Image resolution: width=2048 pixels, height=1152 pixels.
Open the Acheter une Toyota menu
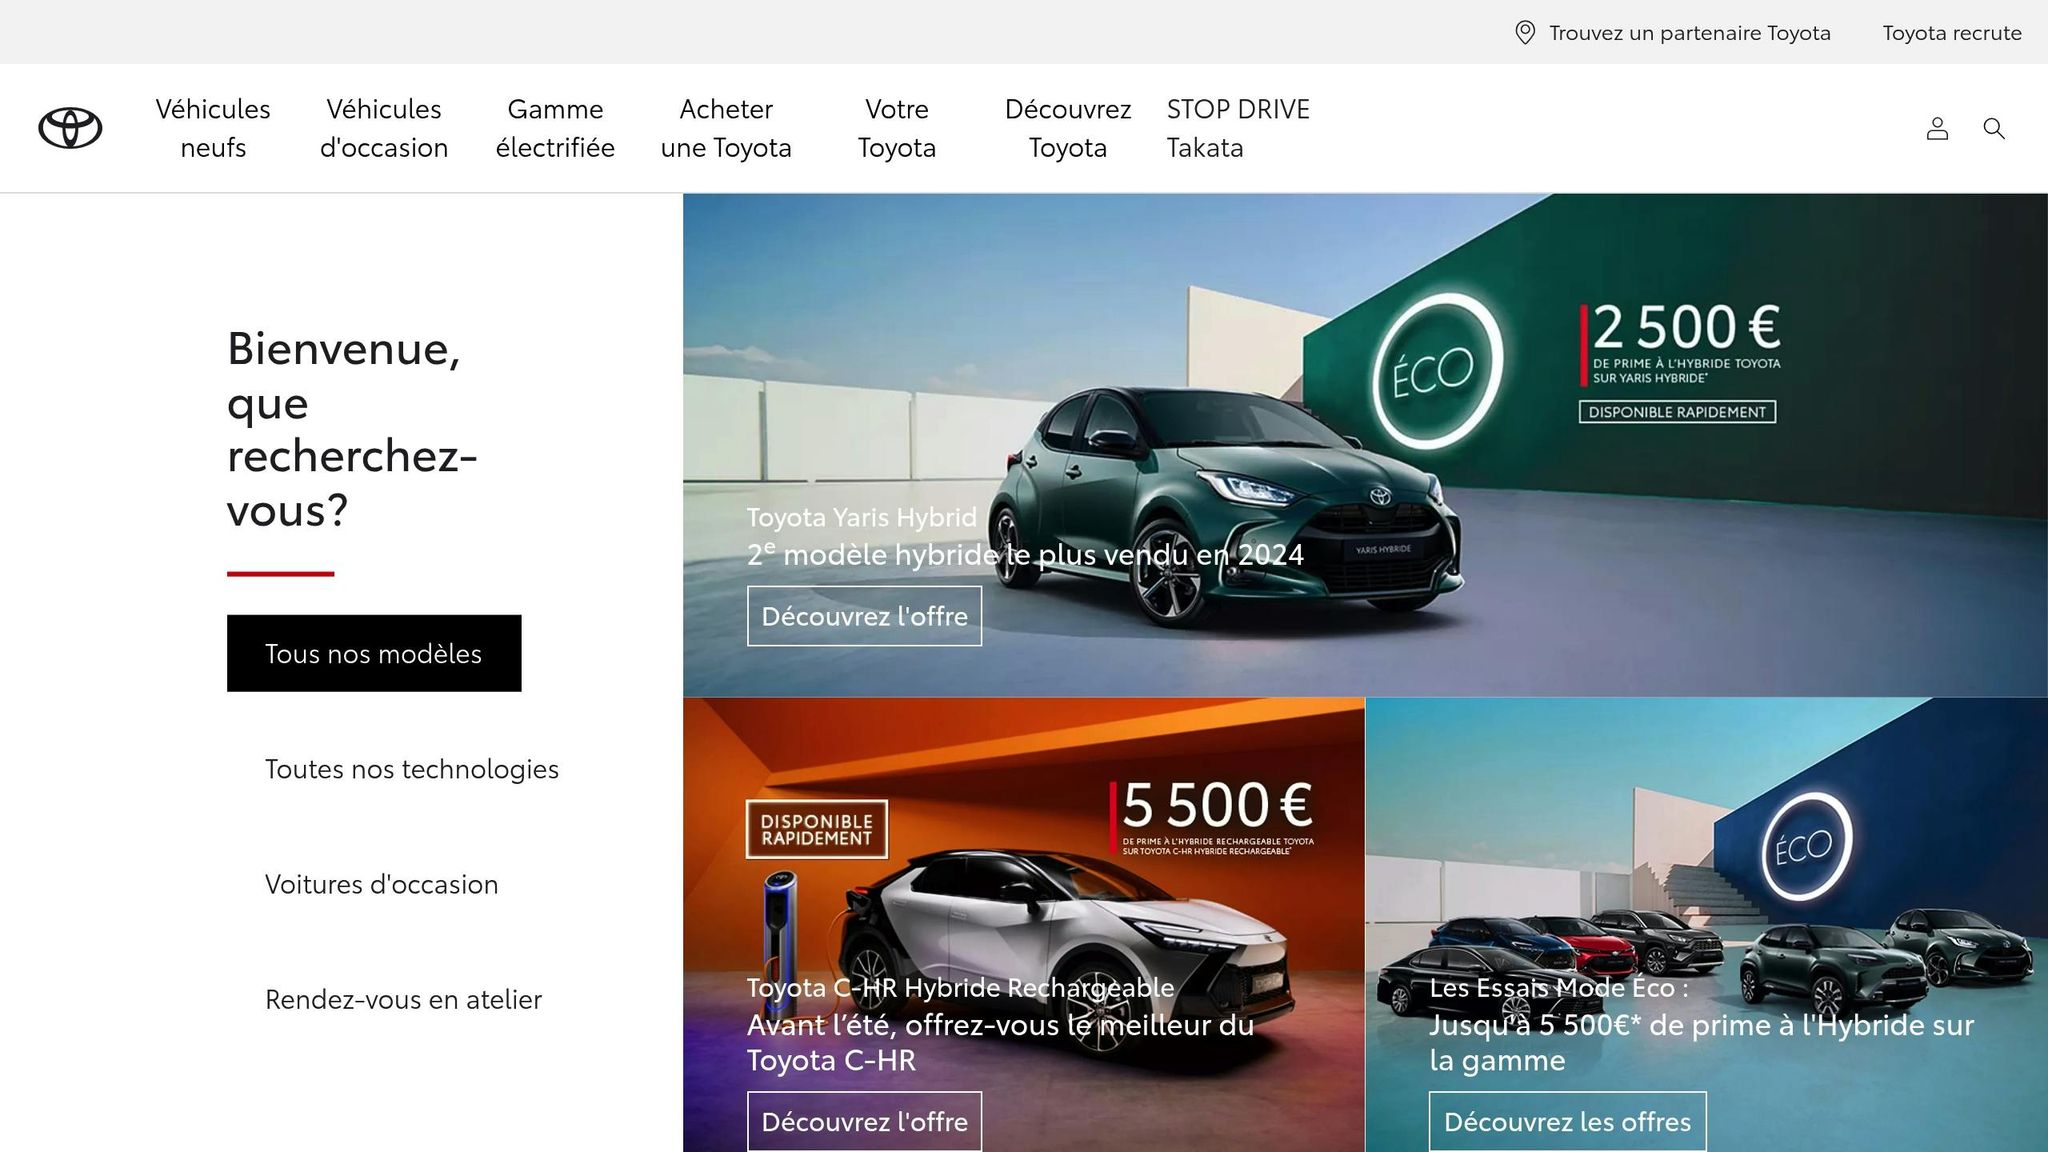coord(726,128)
